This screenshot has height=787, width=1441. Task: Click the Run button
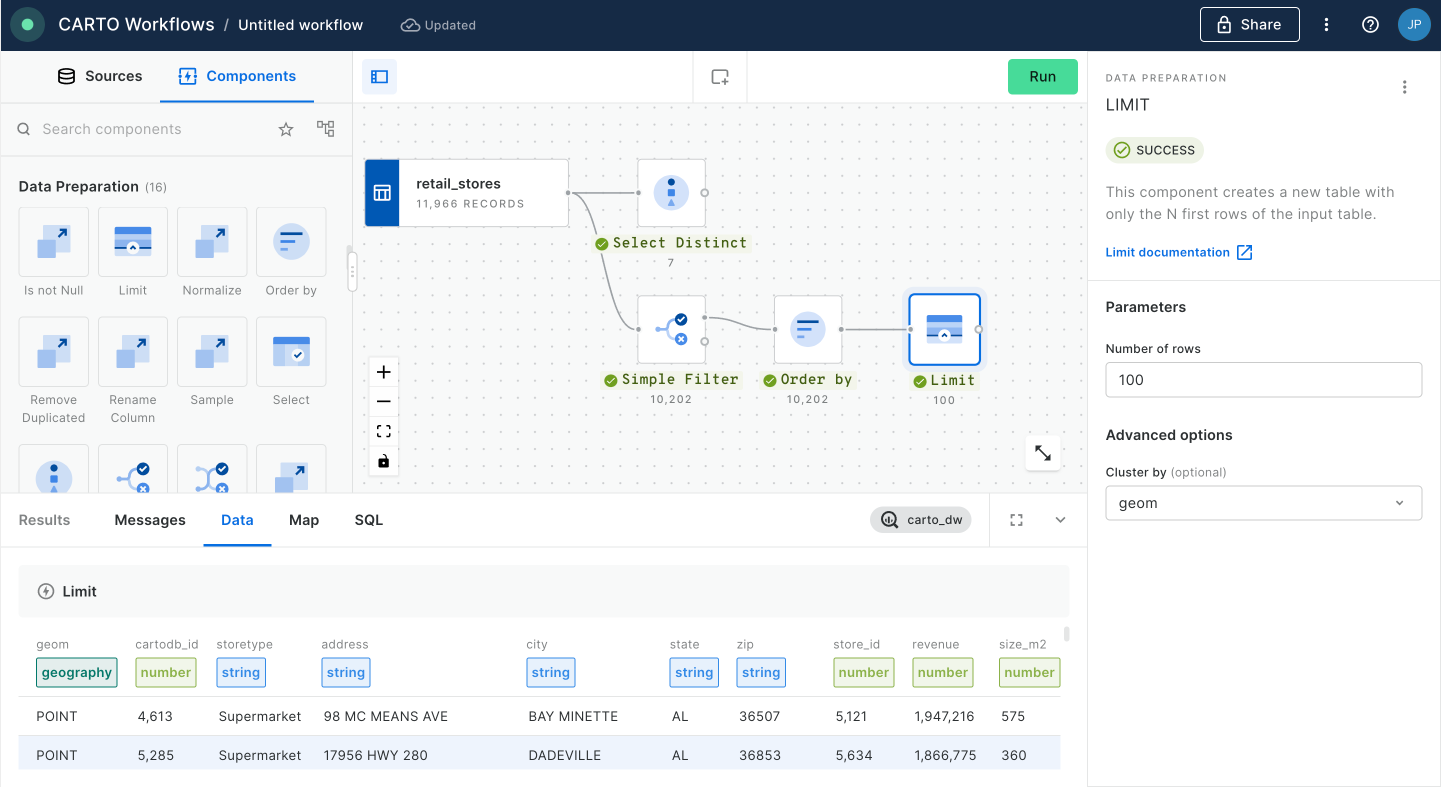click(1042, 77)
